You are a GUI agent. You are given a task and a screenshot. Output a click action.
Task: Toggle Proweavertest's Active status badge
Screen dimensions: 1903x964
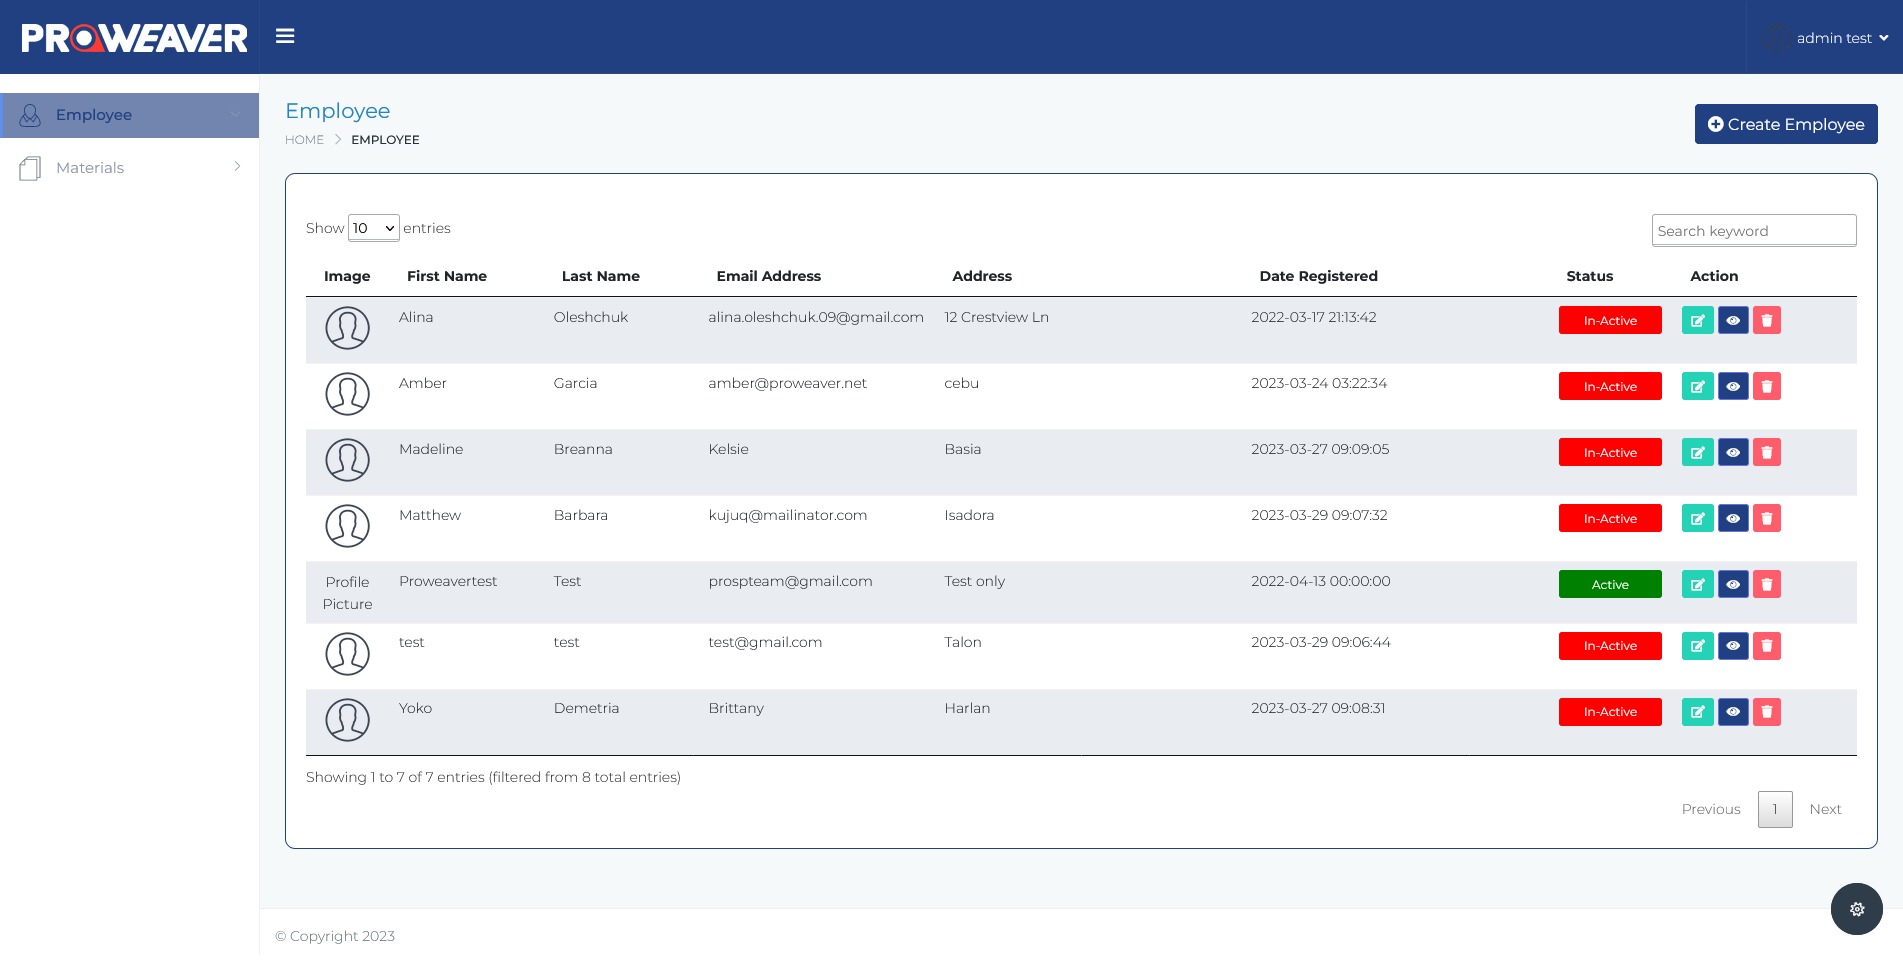(x=1609, y=584)
